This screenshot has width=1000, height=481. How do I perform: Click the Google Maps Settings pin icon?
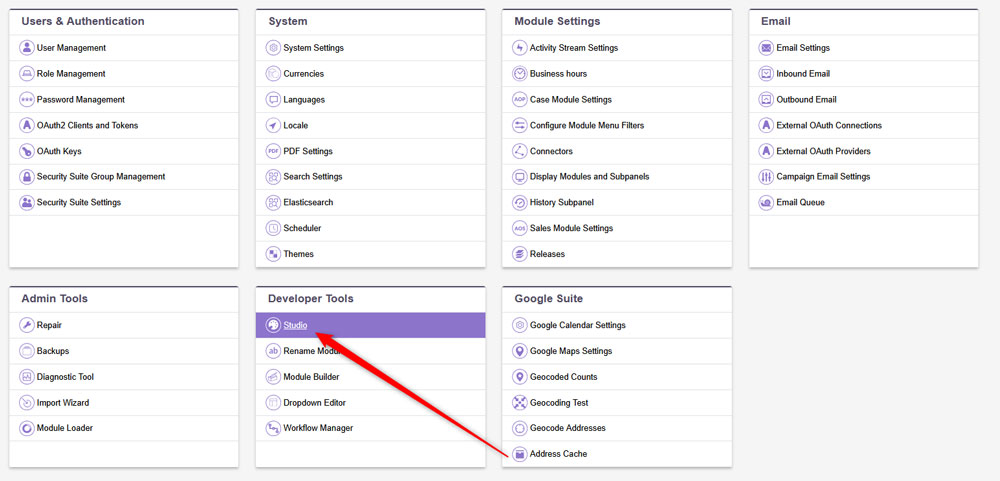tap(520, 351)
